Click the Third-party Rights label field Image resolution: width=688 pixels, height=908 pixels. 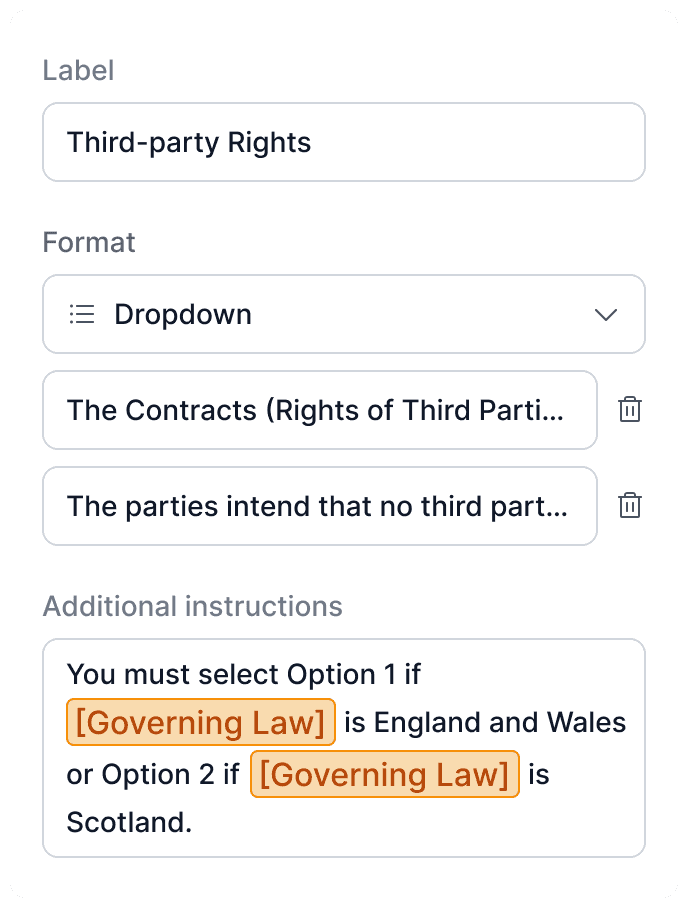point(344,143)
